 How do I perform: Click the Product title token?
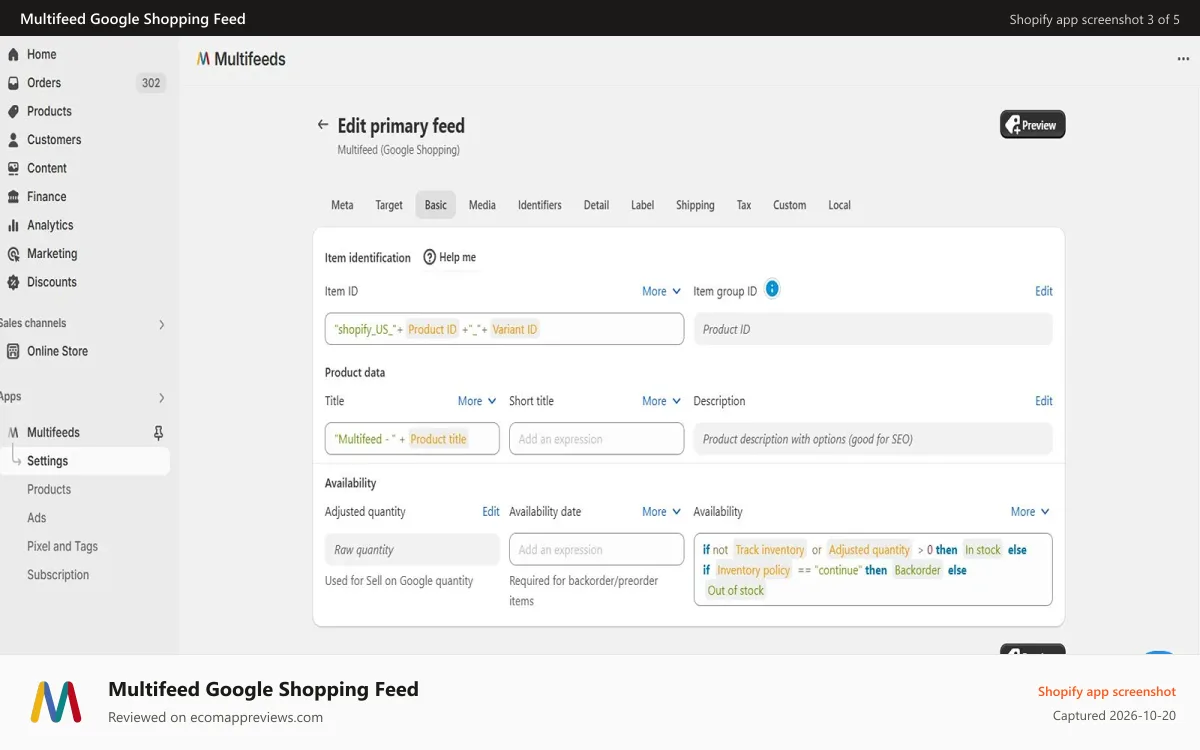[x=438, y=439]
